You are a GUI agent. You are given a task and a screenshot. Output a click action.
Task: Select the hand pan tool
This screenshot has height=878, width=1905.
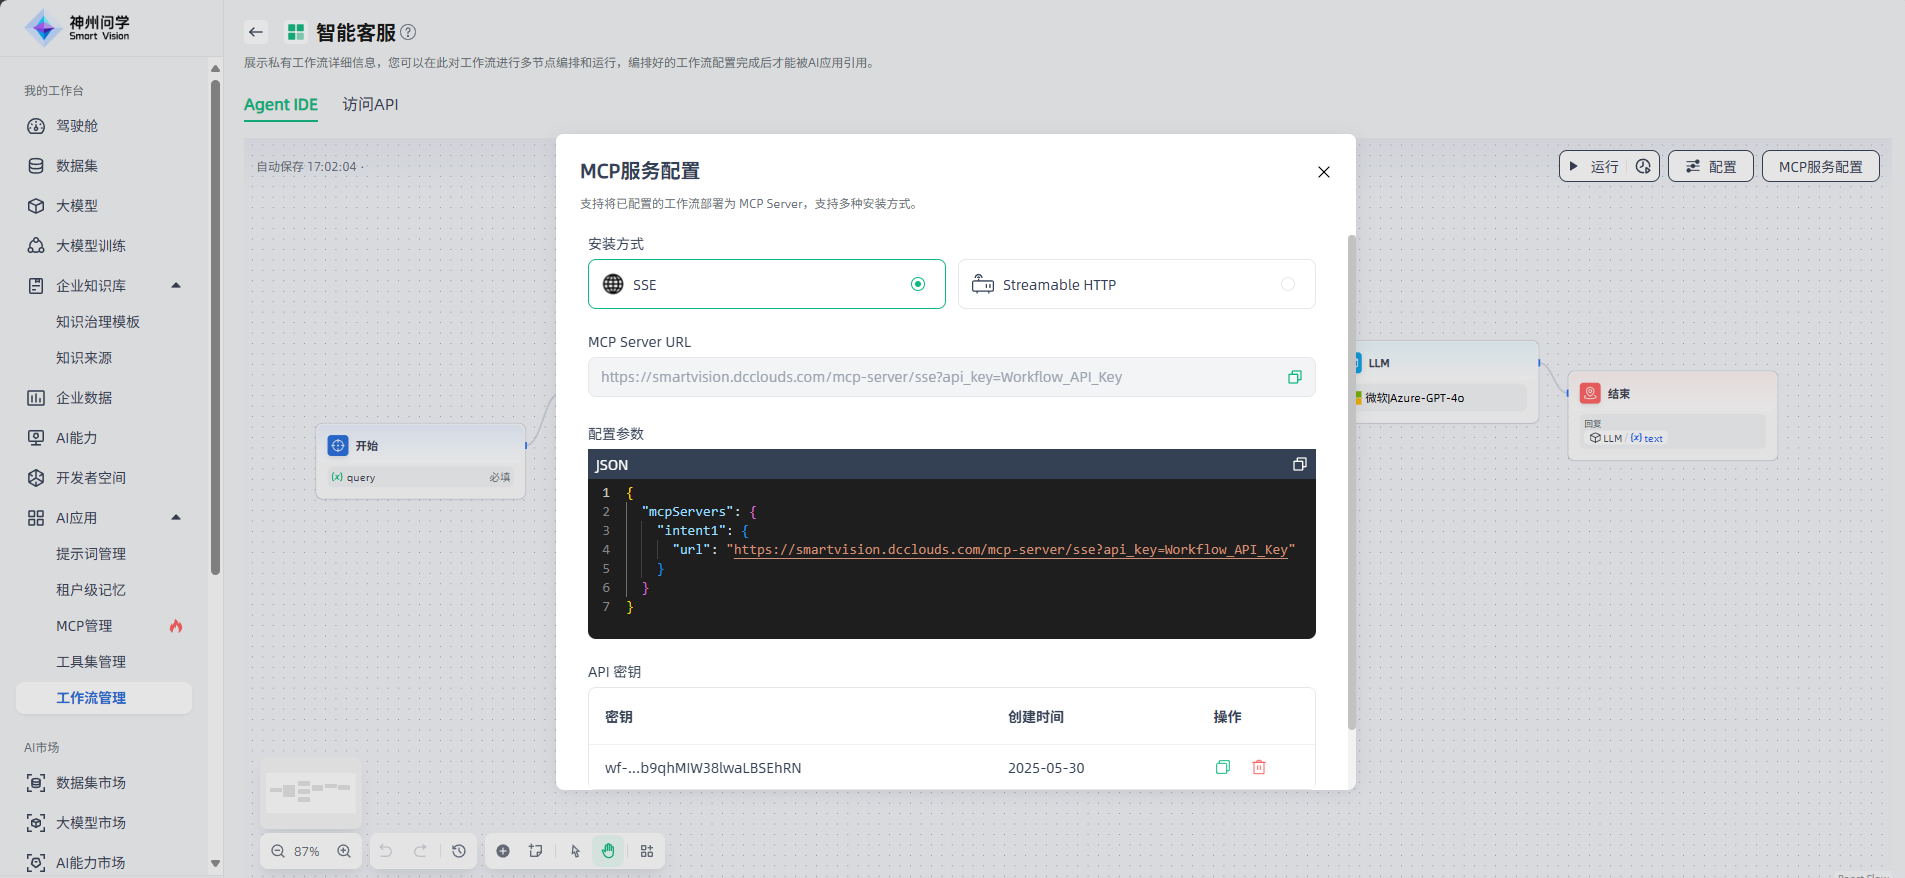[x=608, y=851]
